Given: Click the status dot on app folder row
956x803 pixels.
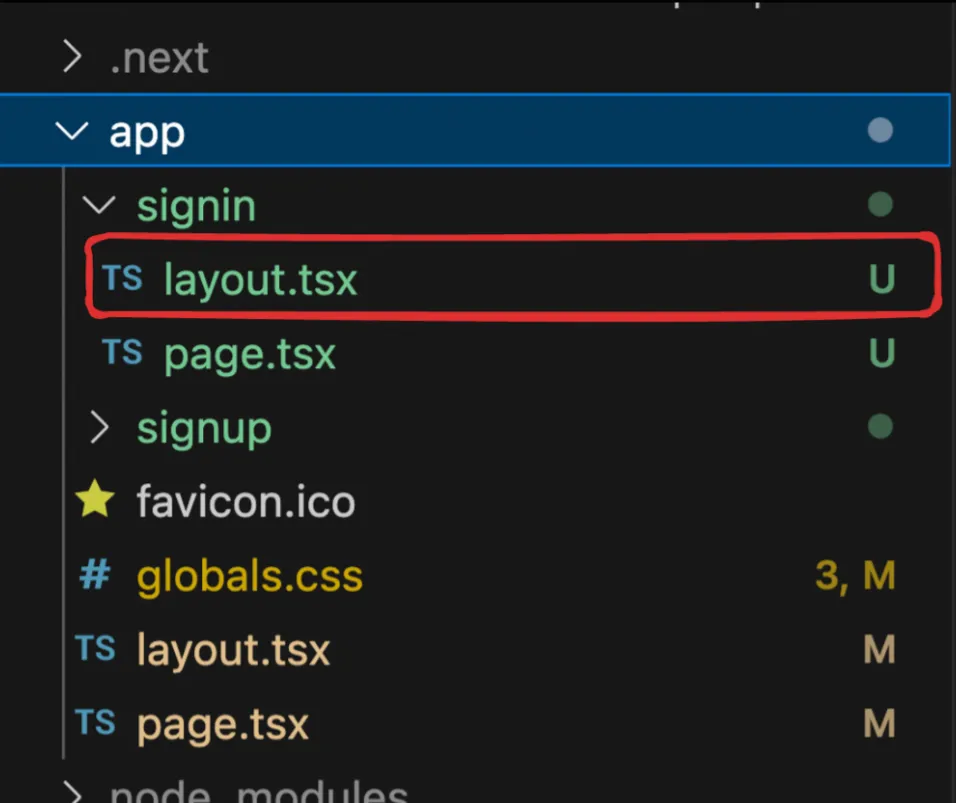Looking at the screenshot, I should 880,131.
